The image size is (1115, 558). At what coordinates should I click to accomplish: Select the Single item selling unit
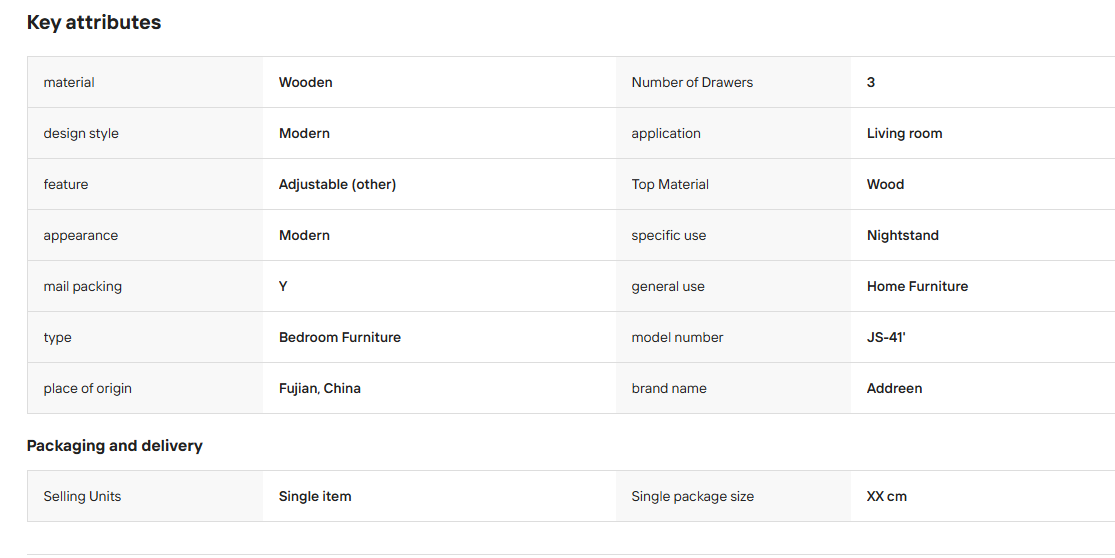[315, 496]
